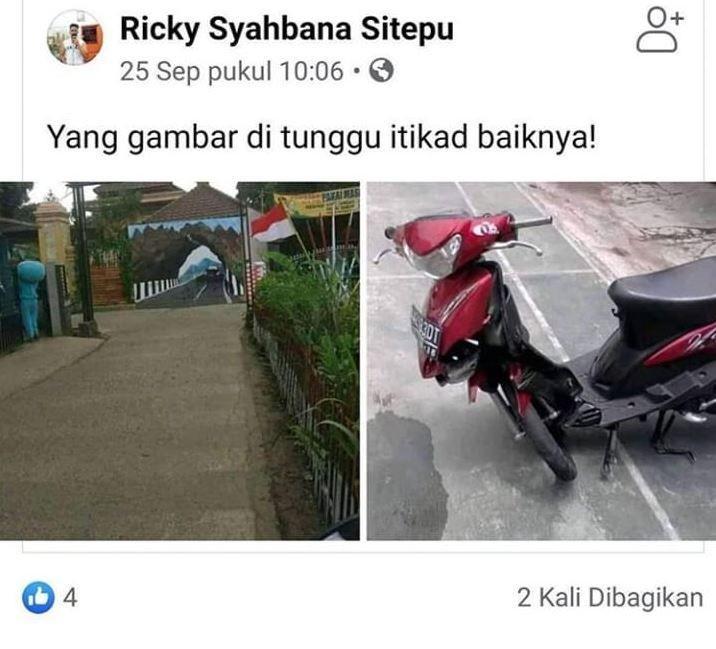Image resolution: width=716 pixels, height=649 pixels.
Task: Click the yellow banner in left photo
Action: (x=318, y=202)
